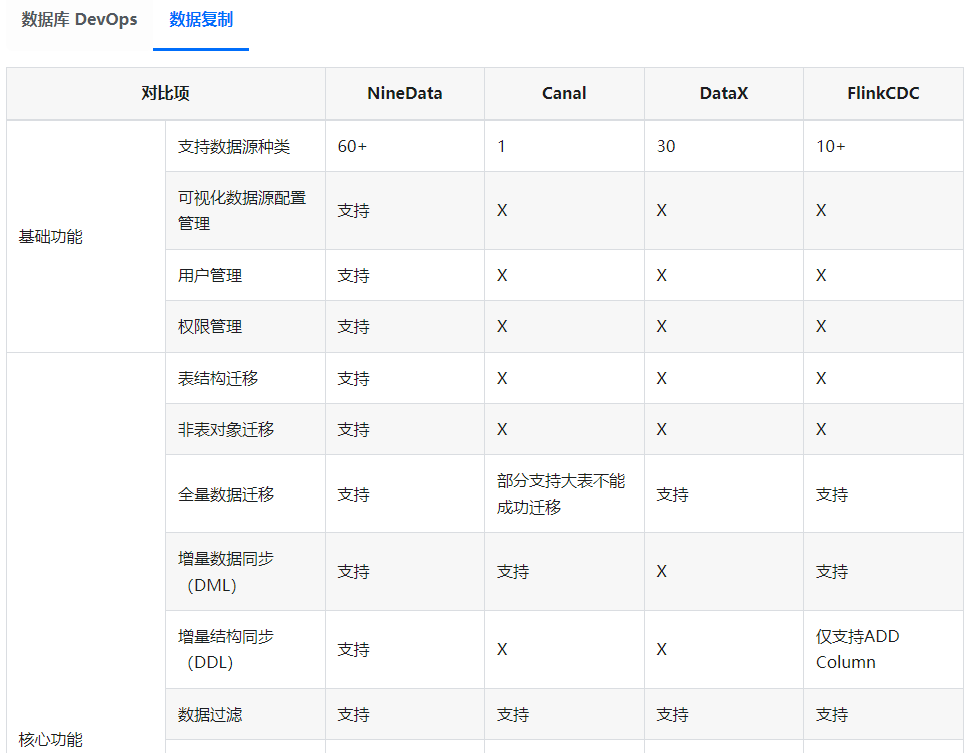This screenshot has height=753, width=971.
Task: Click Canal's 支持 in 增量数据同步 row
Action: click(x=513, y=572)
